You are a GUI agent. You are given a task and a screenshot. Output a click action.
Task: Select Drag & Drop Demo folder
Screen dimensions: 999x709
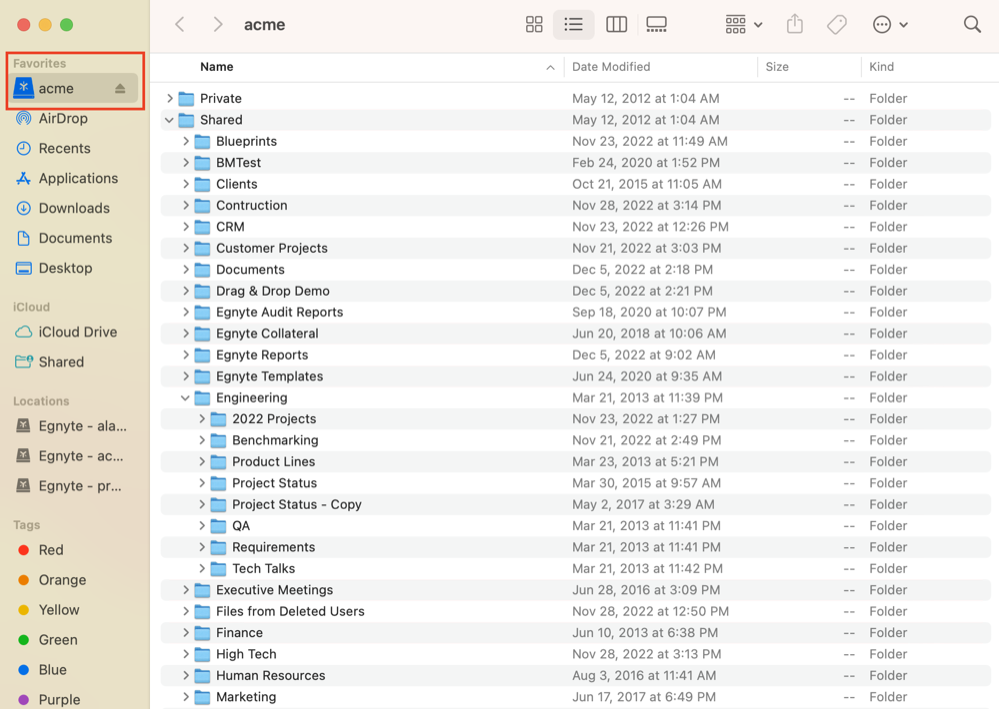pyautogui.click(x=576, y=291)
